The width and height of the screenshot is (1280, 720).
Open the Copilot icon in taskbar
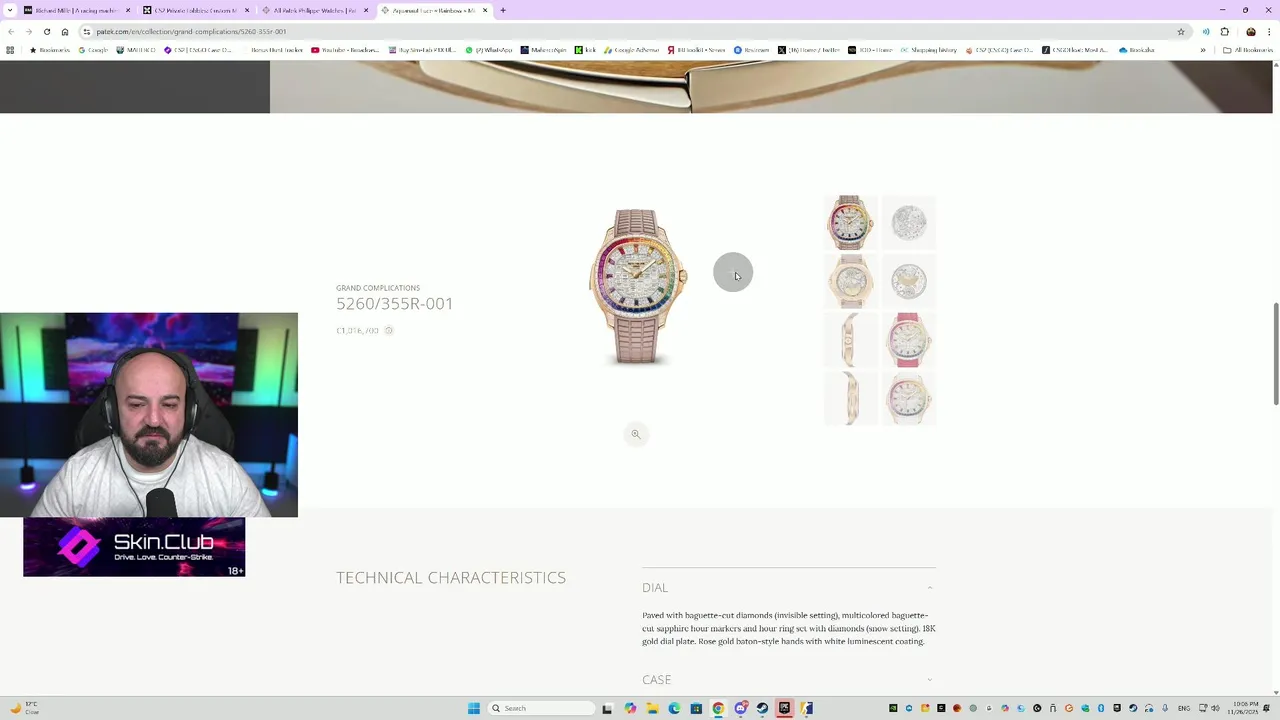630,708
